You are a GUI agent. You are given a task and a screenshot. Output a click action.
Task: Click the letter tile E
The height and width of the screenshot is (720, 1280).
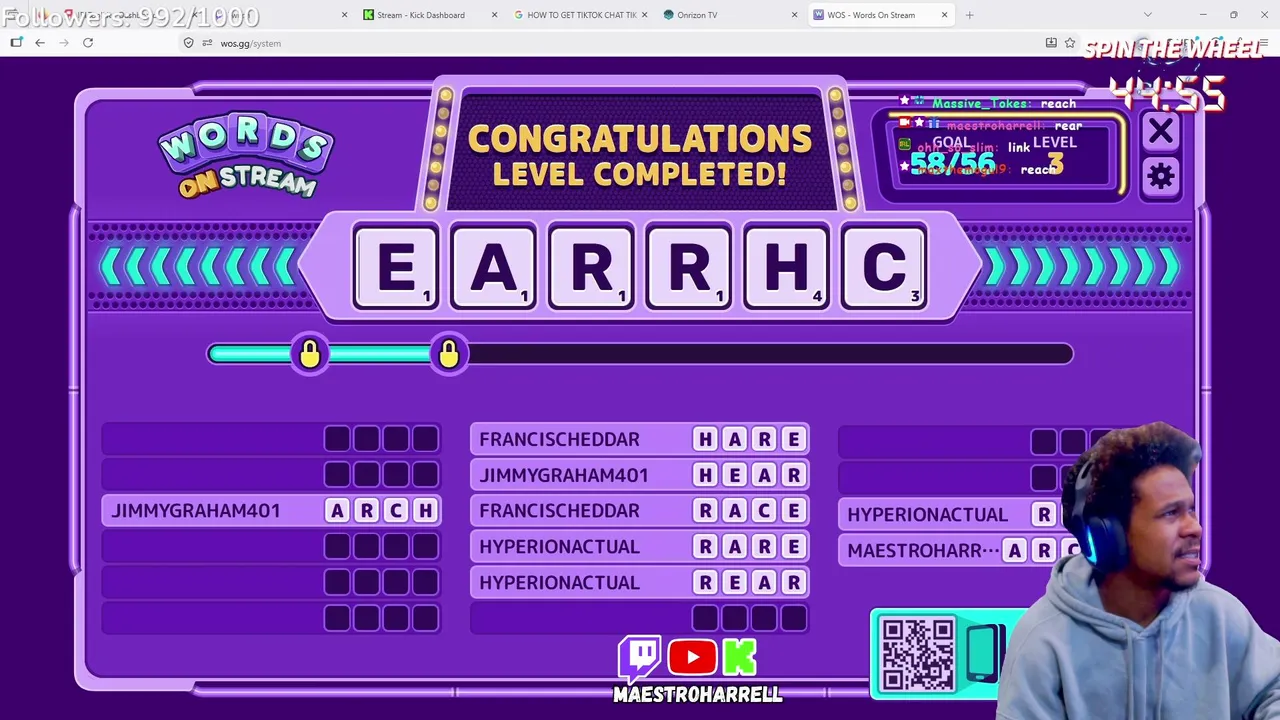click(396, 267)
